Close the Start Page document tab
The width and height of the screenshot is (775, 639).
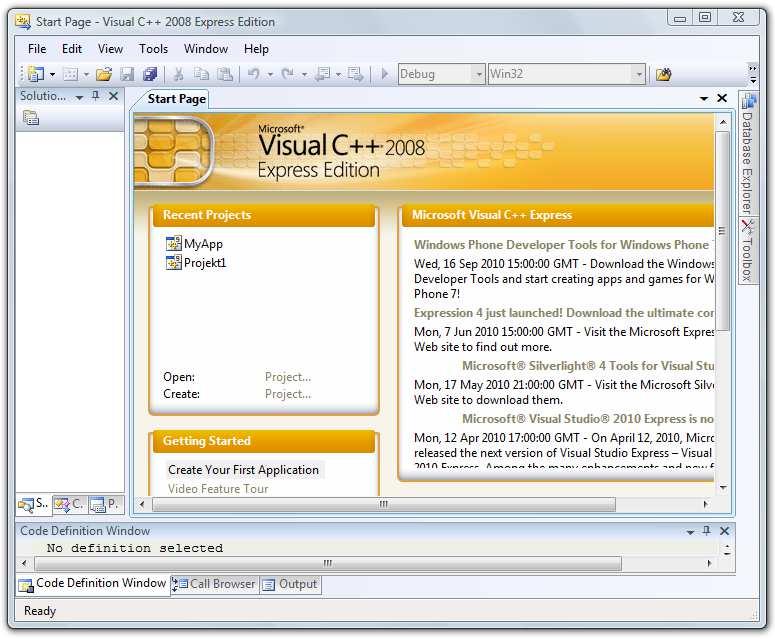point(722,98)
